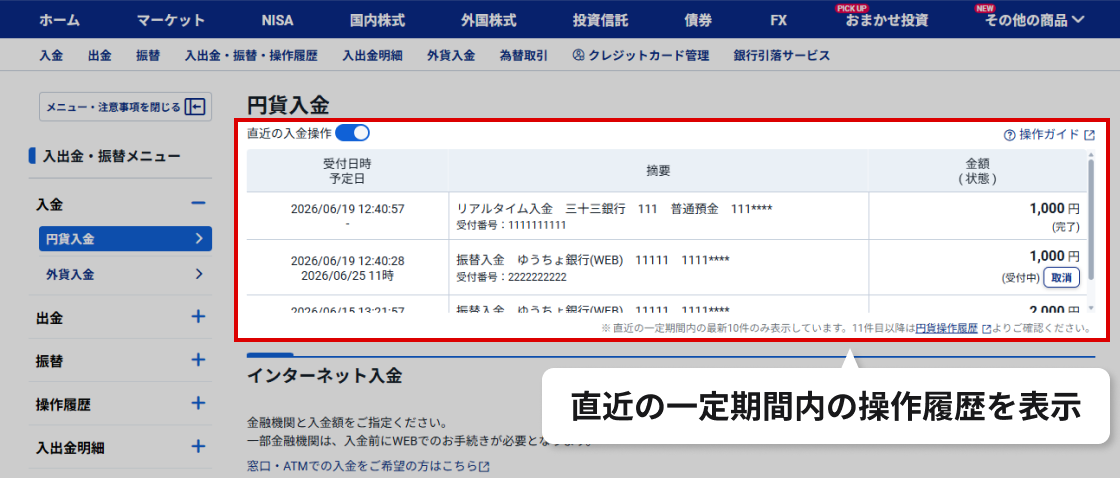Open クレジットカード管理 in sub navigation
Viewport: 1120px width, 478px height.
click(x=641, y=56)
